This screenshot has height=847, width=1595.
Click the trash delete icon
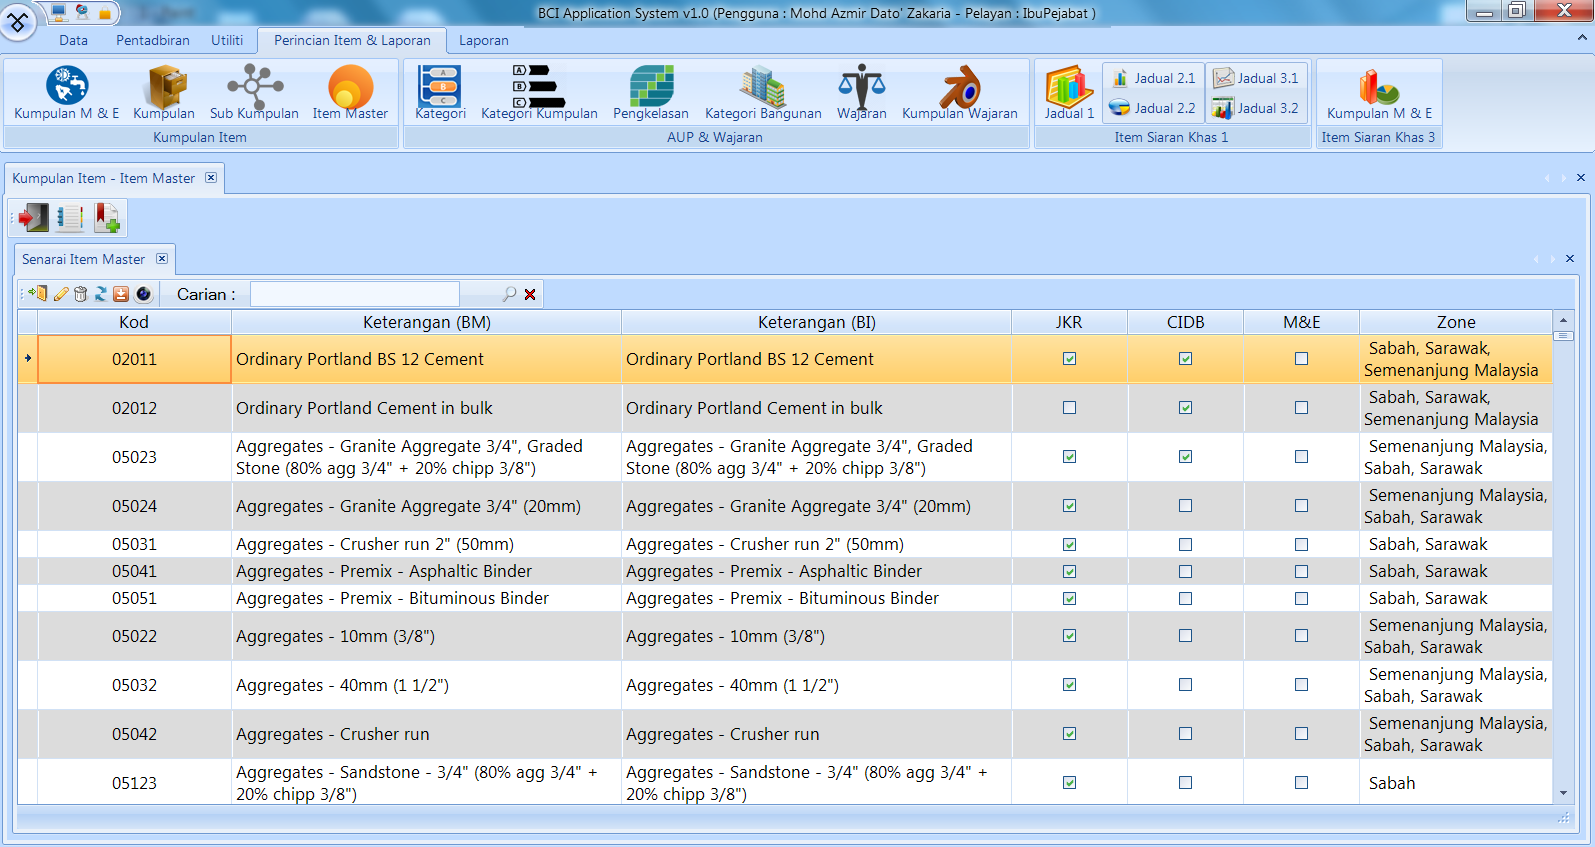point(81,294)
